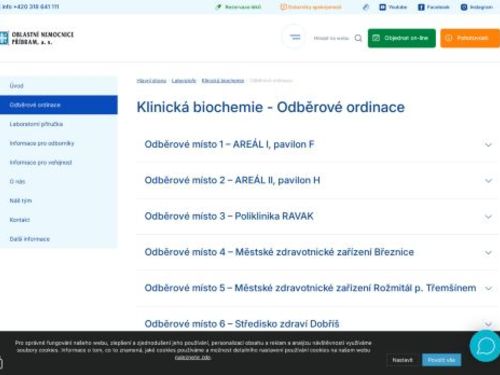This screenshot has height=375, width=500.
Task: Click the Youtube icon in the top bar
Action: point(383,7)
